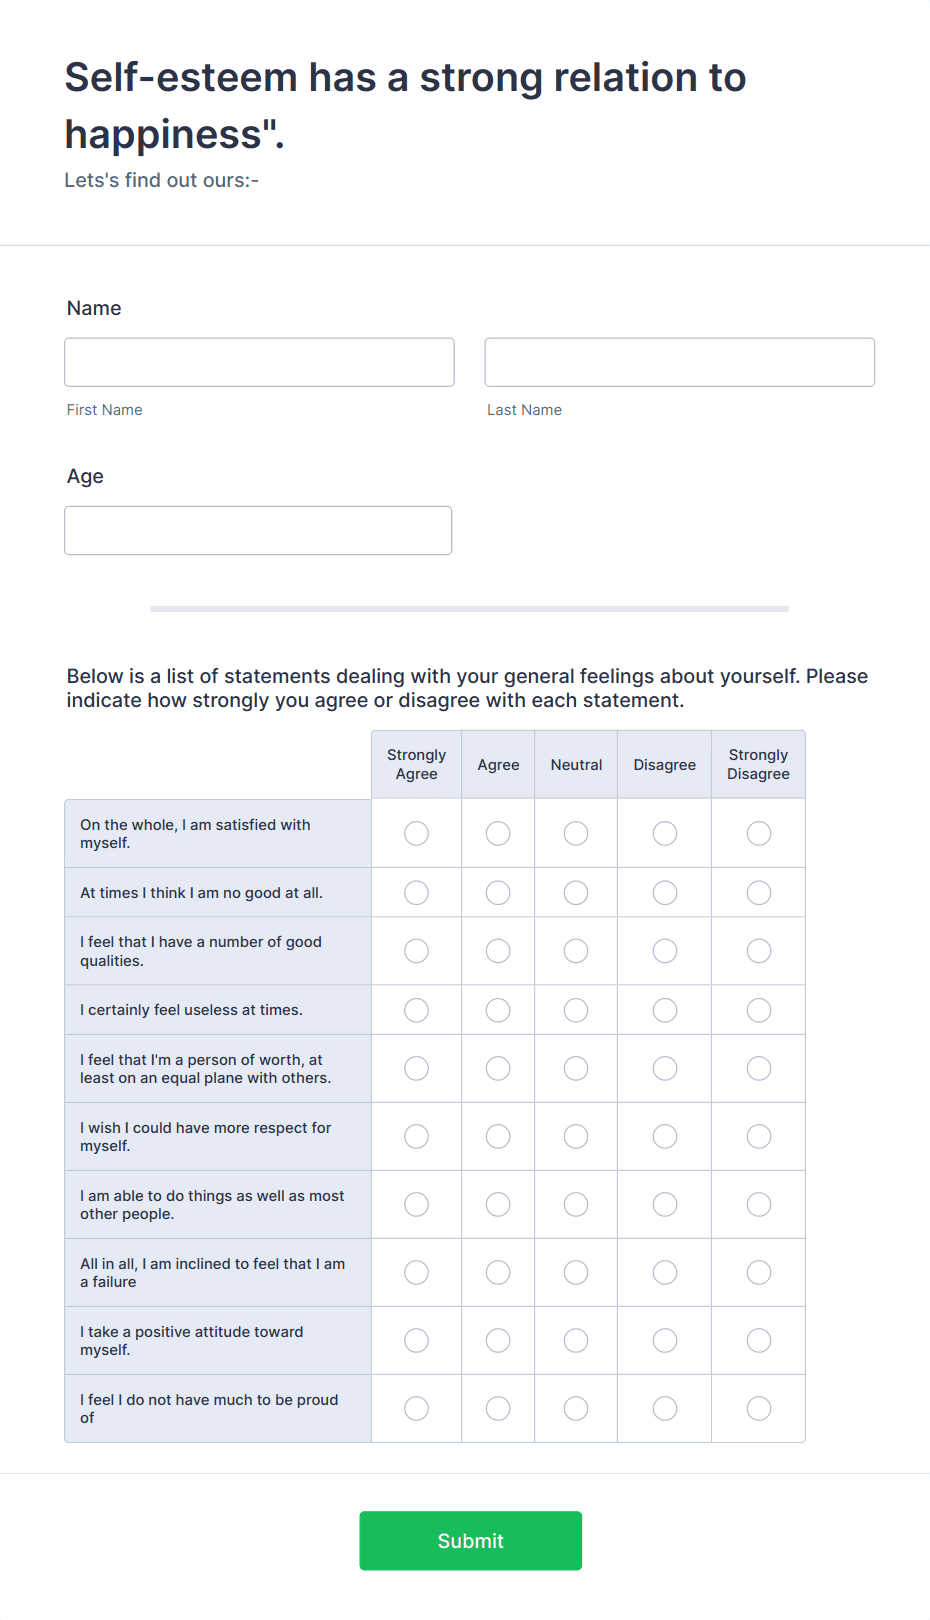Click the Last Name input field
930x1620 pixels.
click(x=679, y=362)
